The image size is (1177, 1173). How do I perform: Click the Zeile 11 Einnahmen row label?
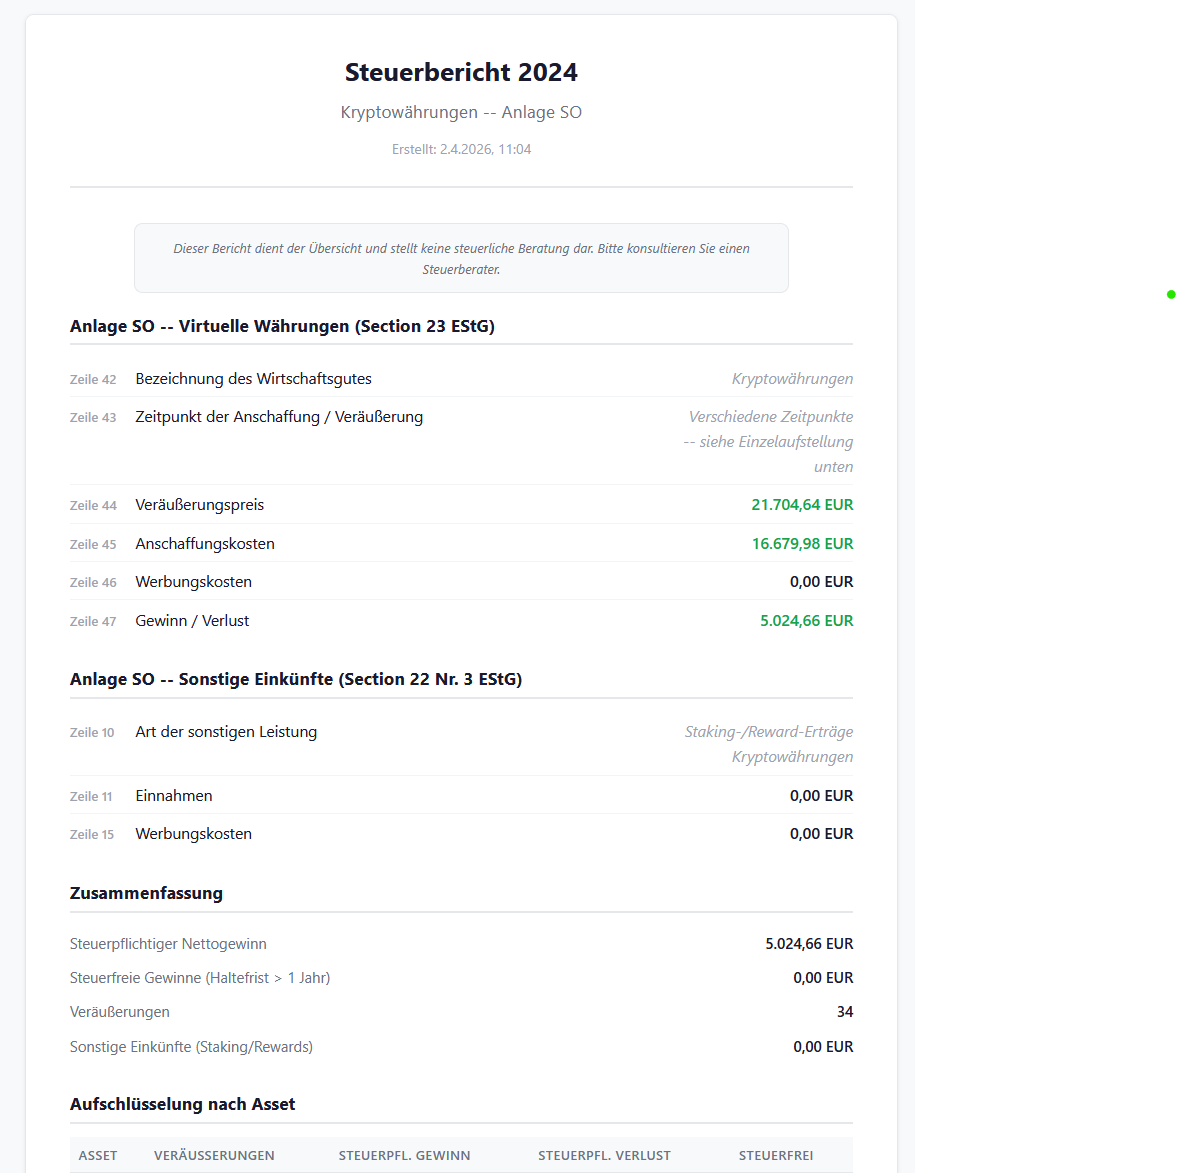(x=174, y=796)
